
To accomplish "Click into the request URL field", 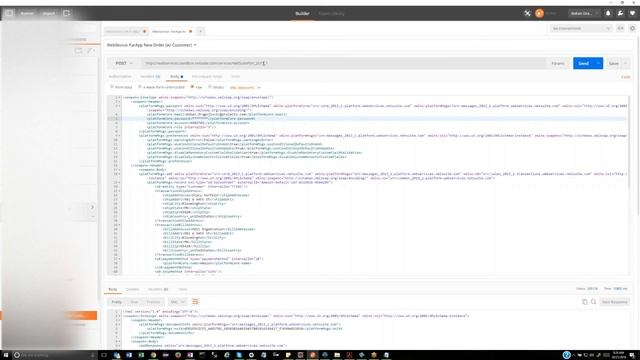I will (343, 63).
